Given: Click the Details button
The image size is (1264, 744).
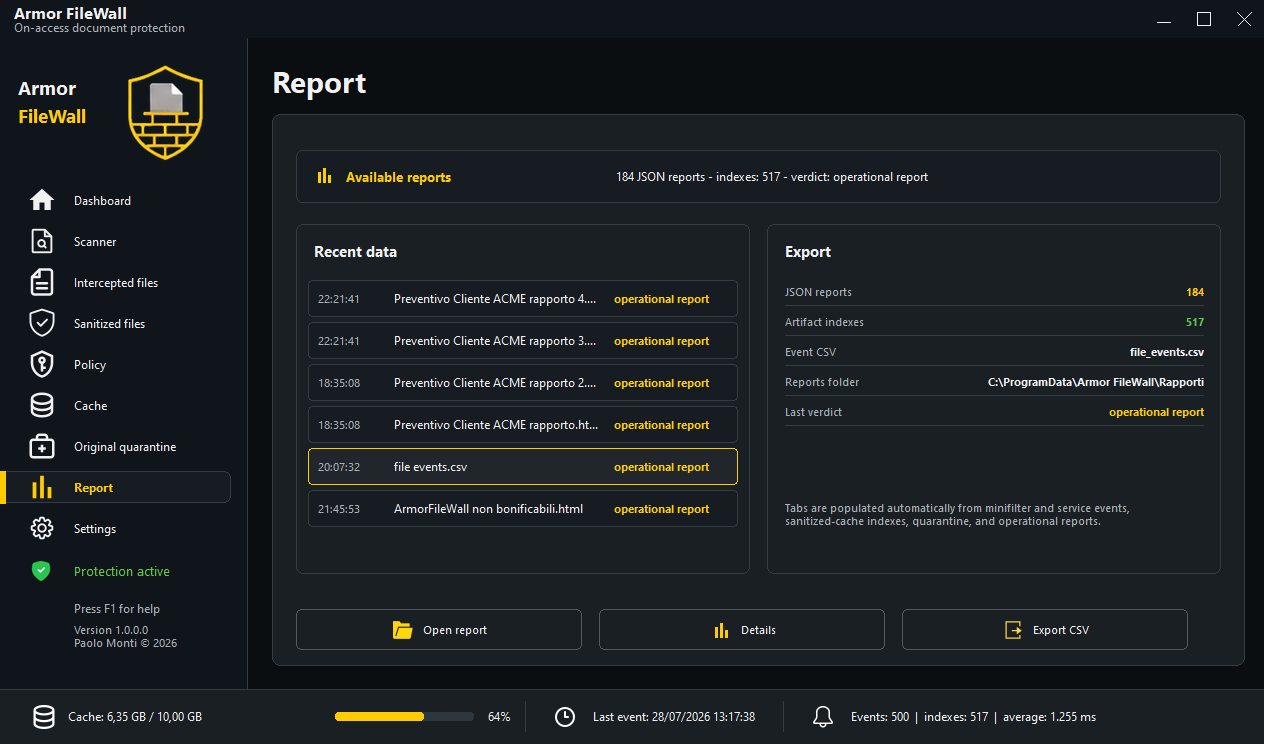Looking at the screenshot, I should click(742, 630).
